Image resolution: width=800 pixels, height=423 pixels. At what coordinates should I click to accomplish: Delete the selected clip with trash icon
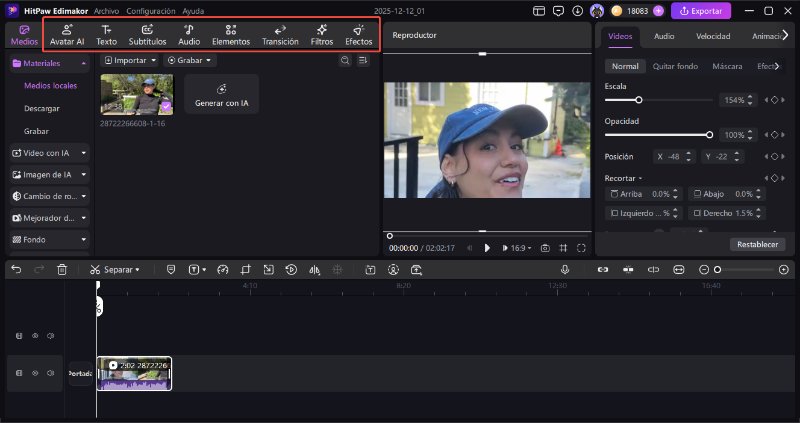62,269
